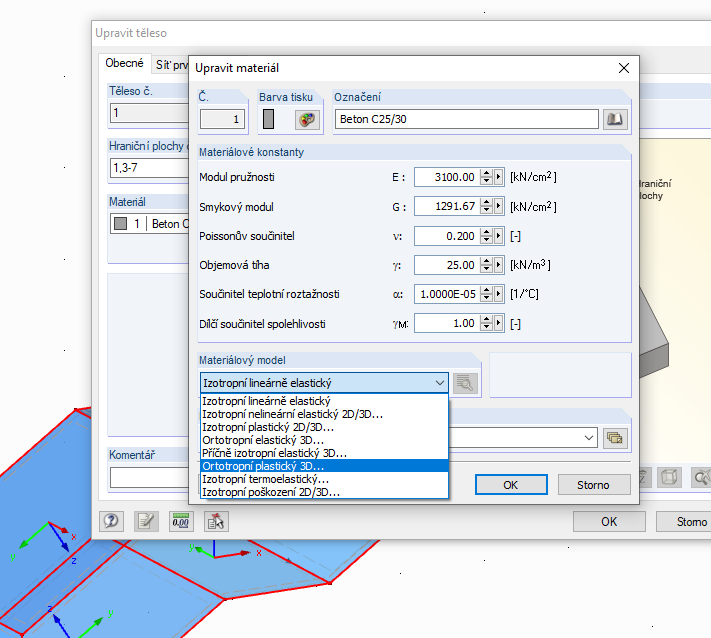
Task: Click the Hraniční plochy field 1,3-7
Action: coord(149,168)
